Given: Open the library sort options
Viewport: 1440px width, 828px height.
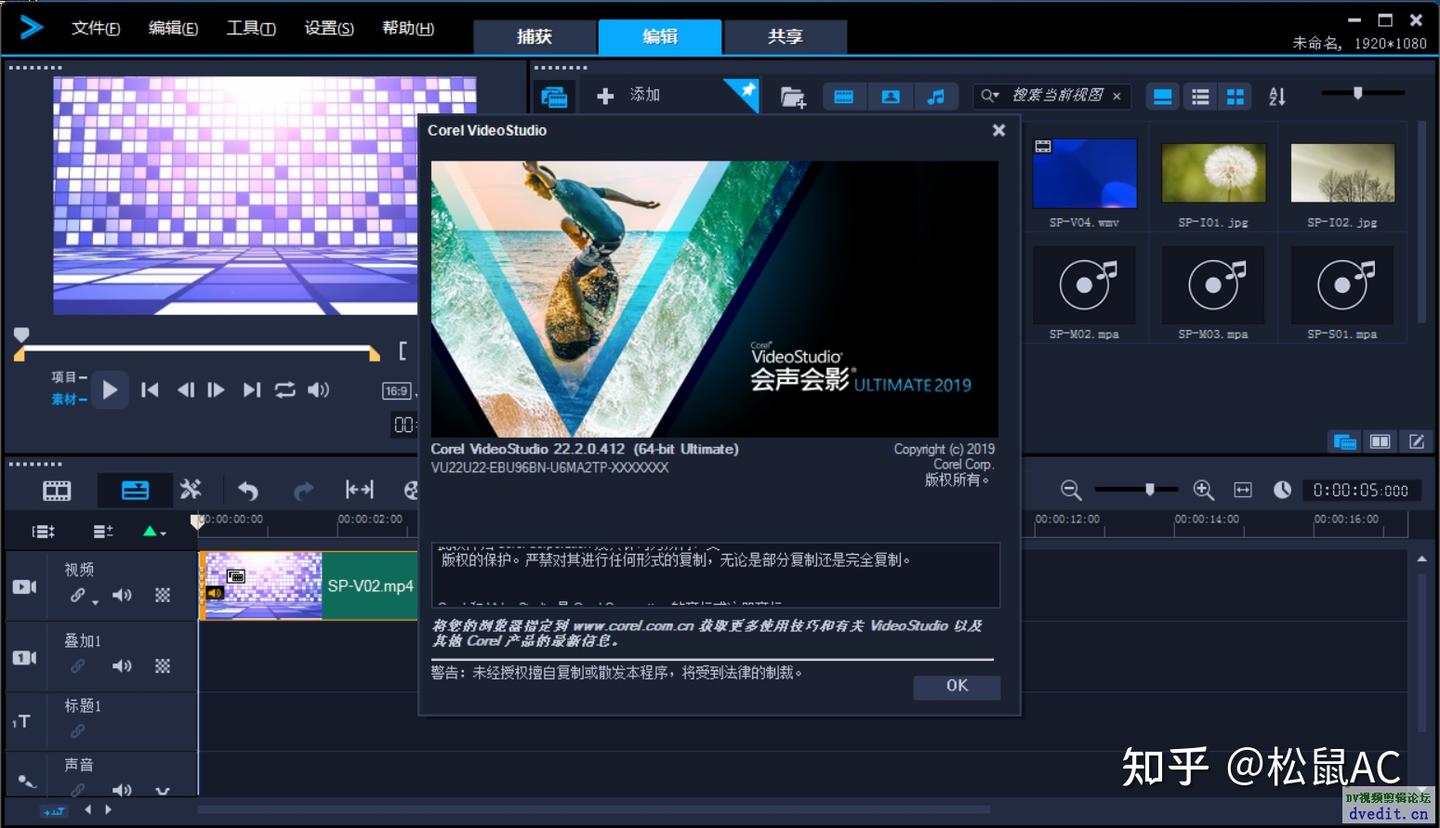Looking at the screenshot, I should 1277,96.
